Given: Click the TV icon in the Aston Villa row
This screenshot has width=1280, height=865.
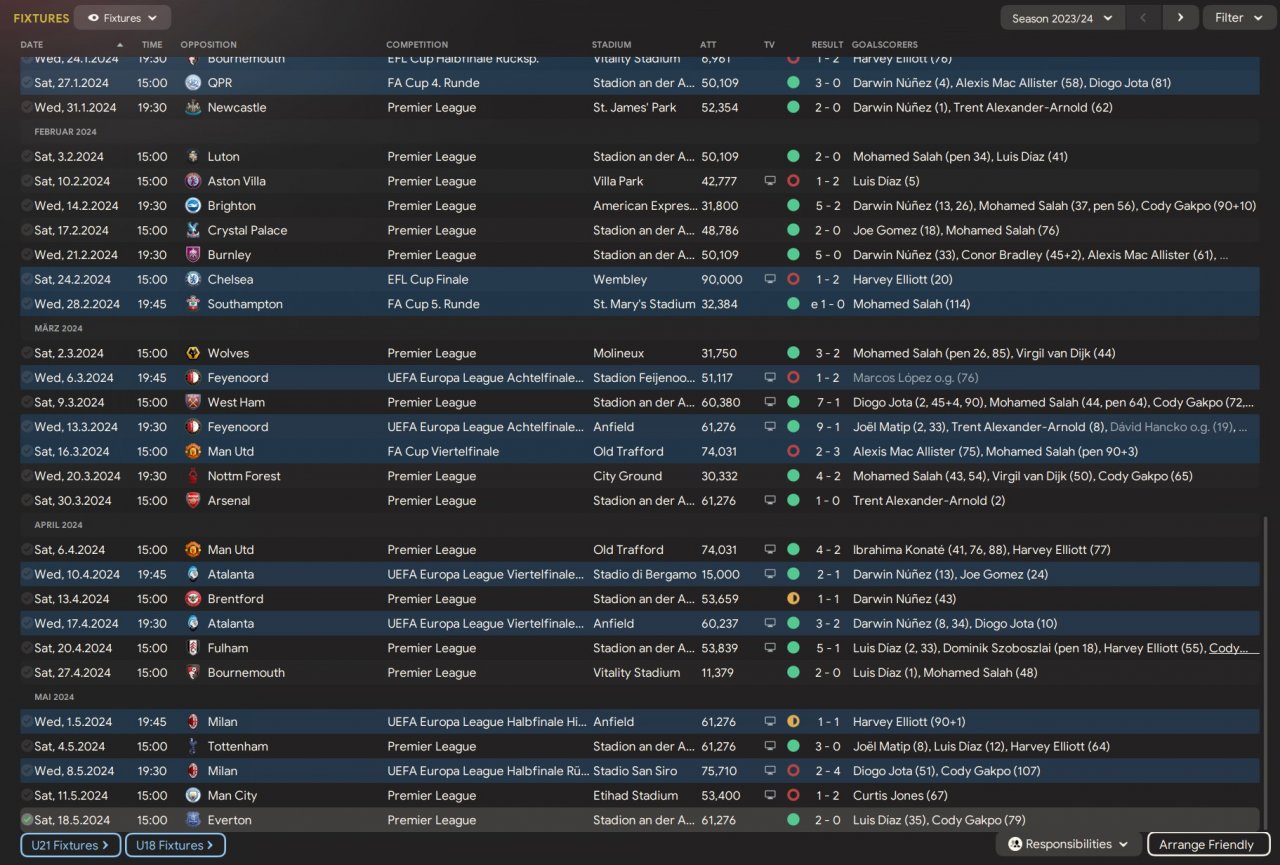Looking at the screenshot, I should coord(770,181).
